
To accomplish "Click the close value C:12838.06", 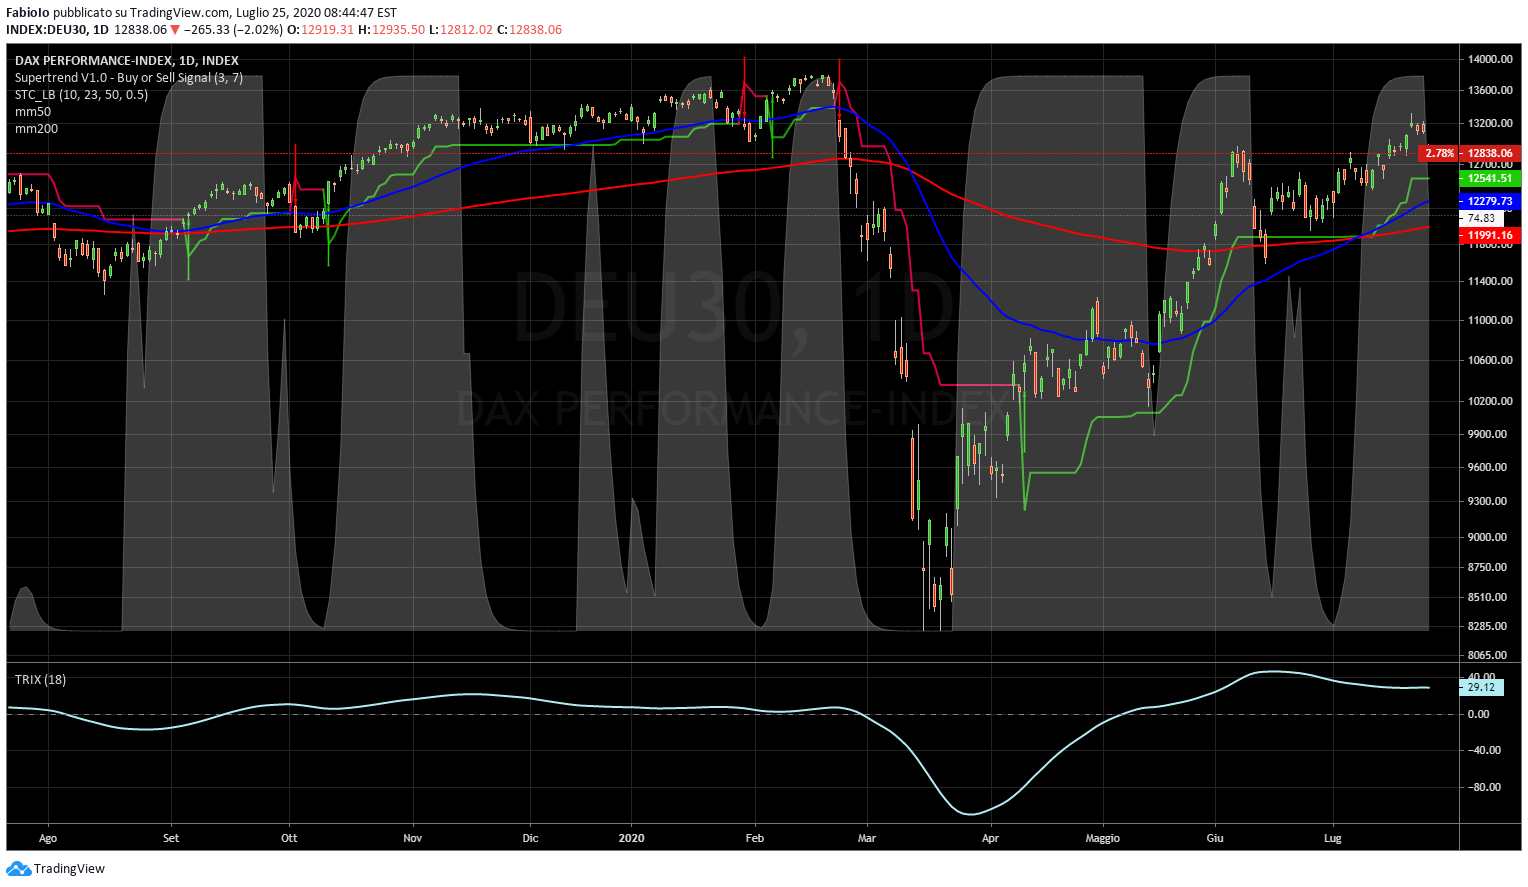I will 530,30.
